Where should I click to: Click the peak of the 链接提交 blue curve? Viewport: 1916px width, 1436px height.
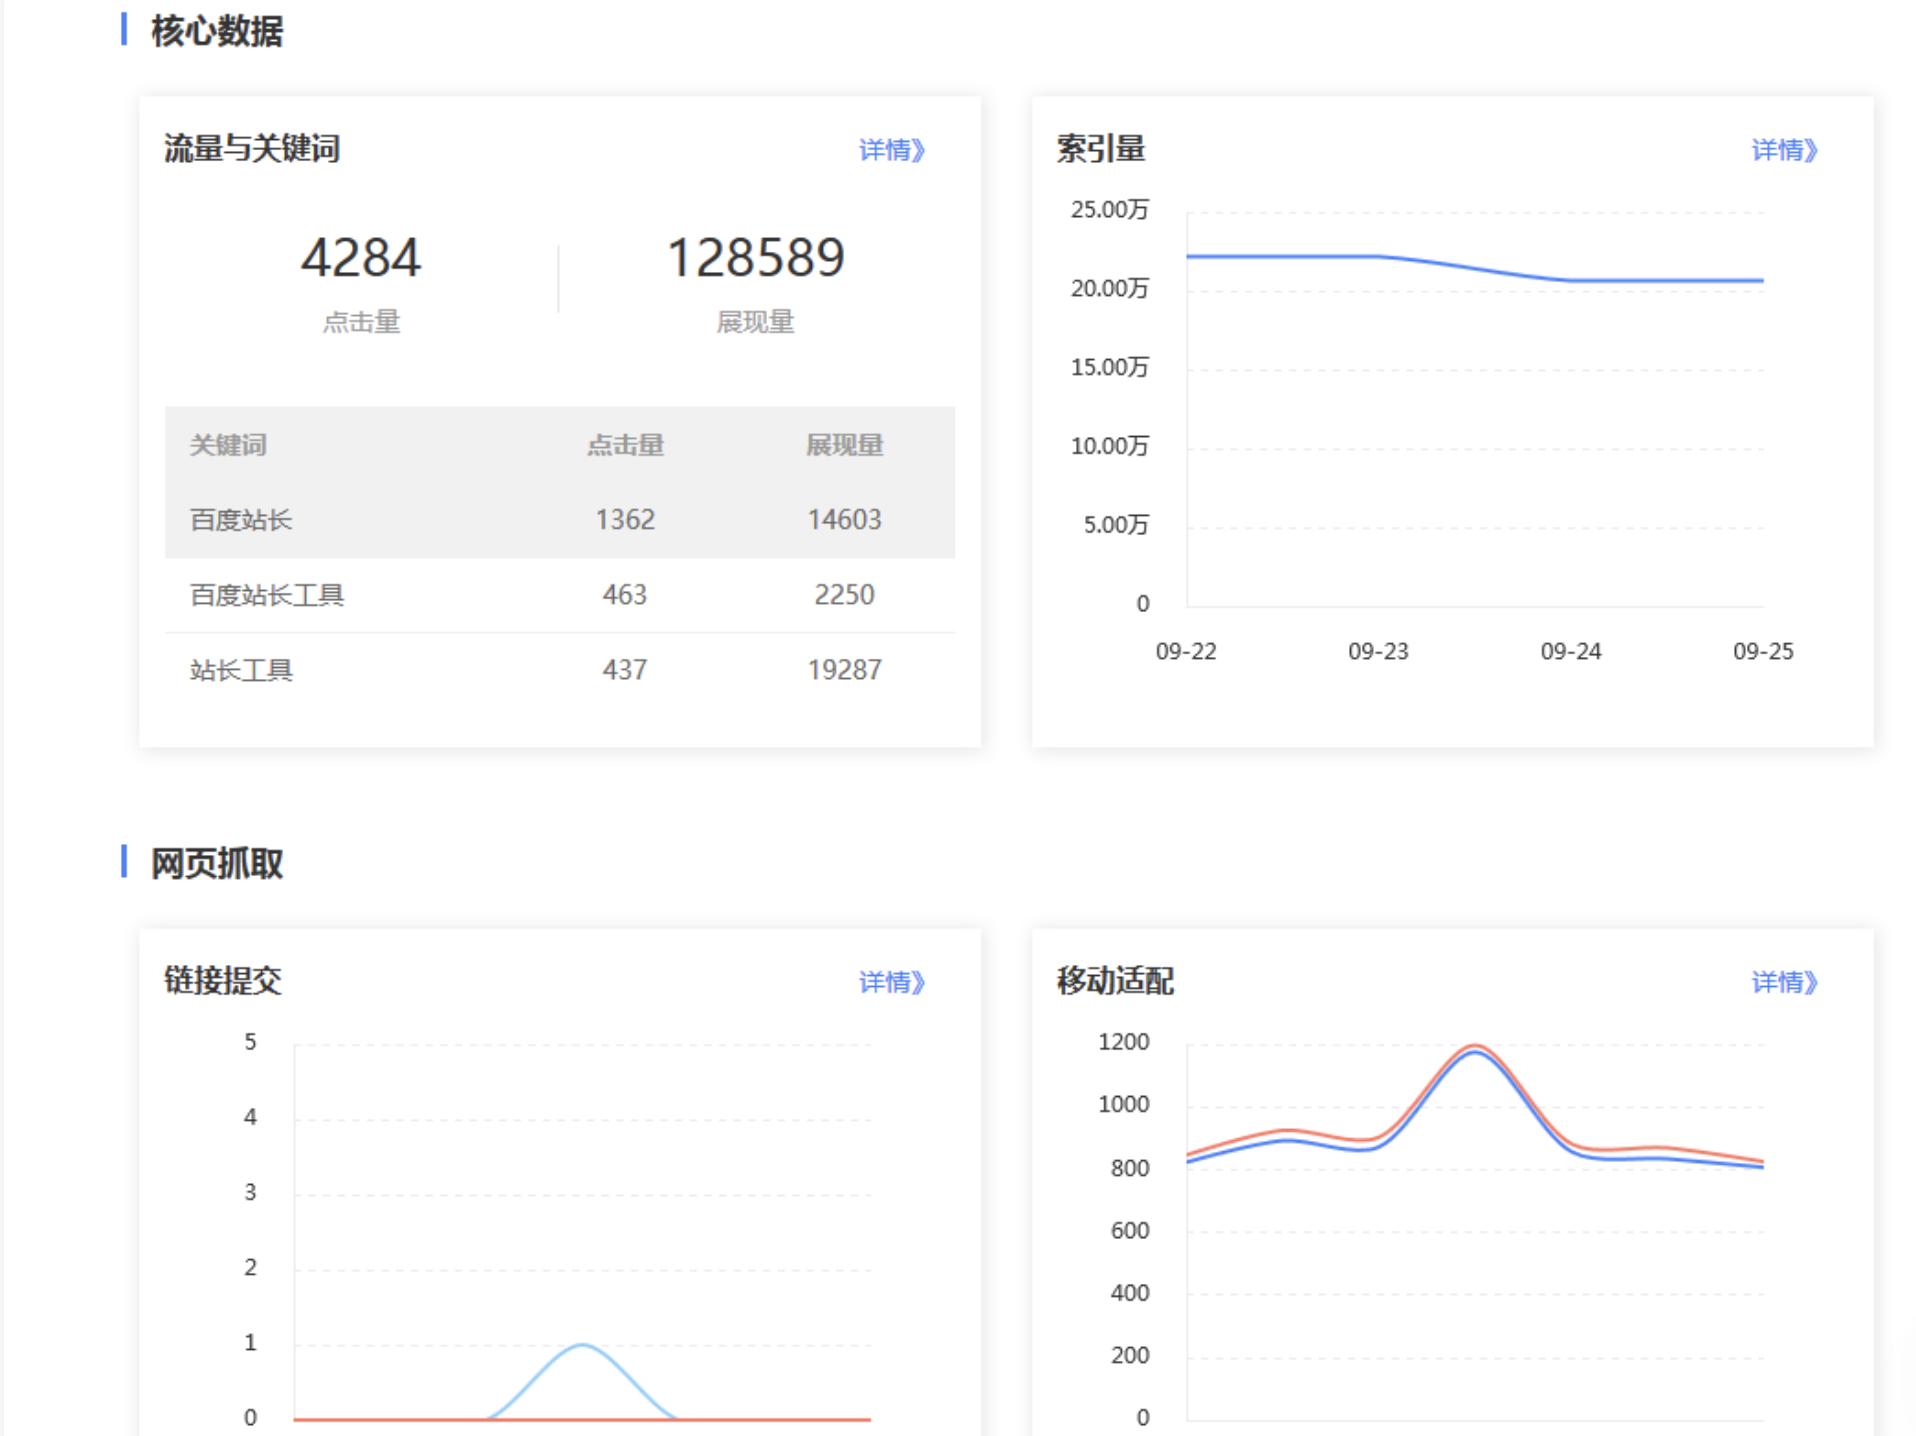pos(582,1345)
